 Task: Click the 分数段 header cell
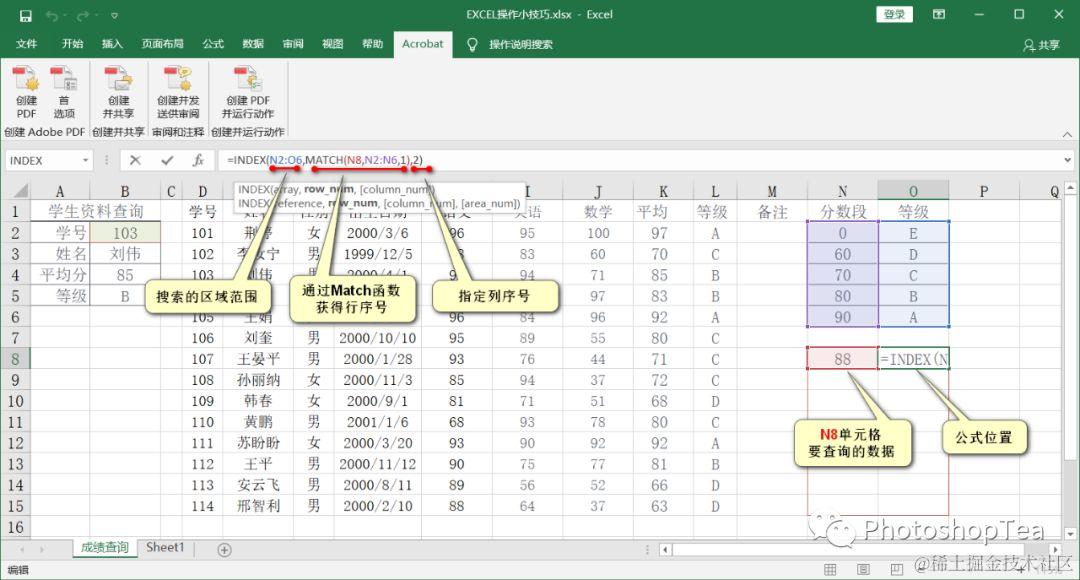coord(842,211)
